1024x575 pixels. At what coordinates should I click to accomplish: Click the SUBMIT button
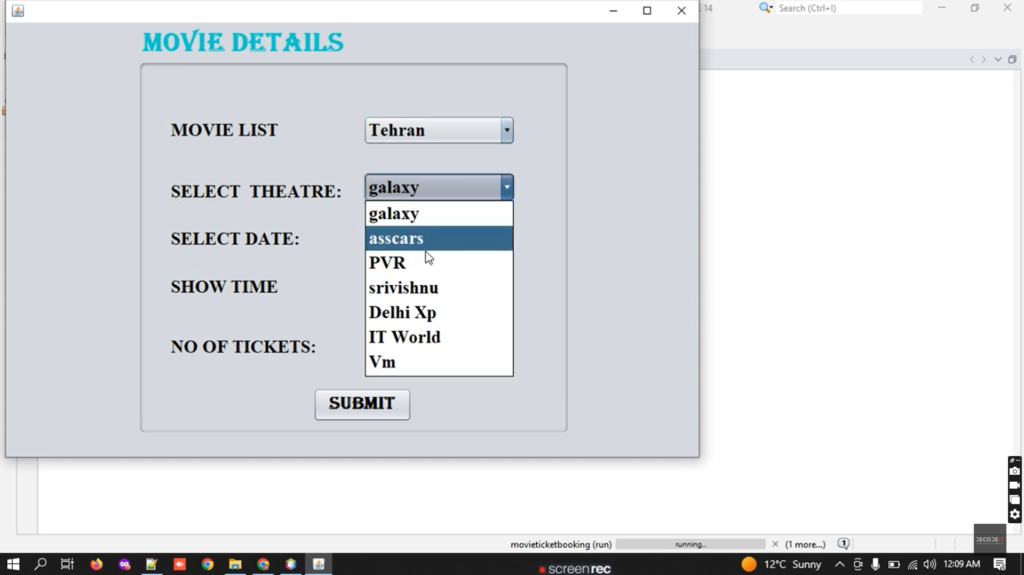[x=362, y=404]
